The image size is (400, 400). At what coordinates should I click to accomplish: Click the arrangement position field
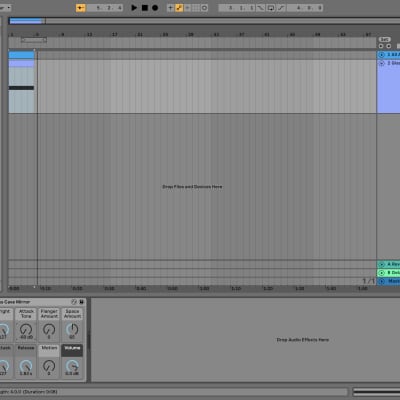105,8
